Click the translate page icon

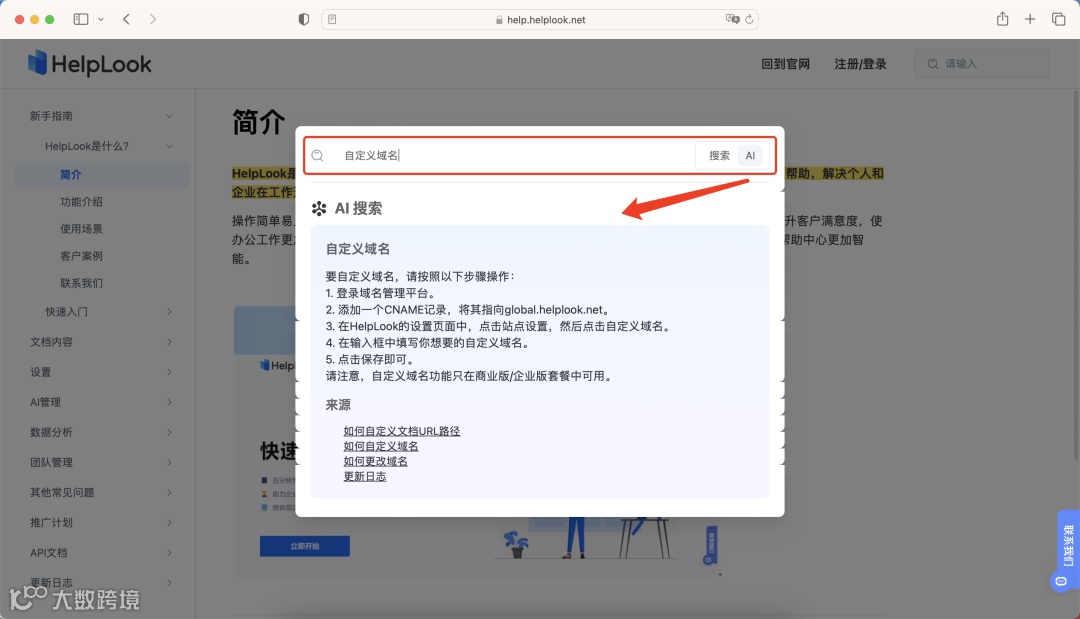click(732, 19)
